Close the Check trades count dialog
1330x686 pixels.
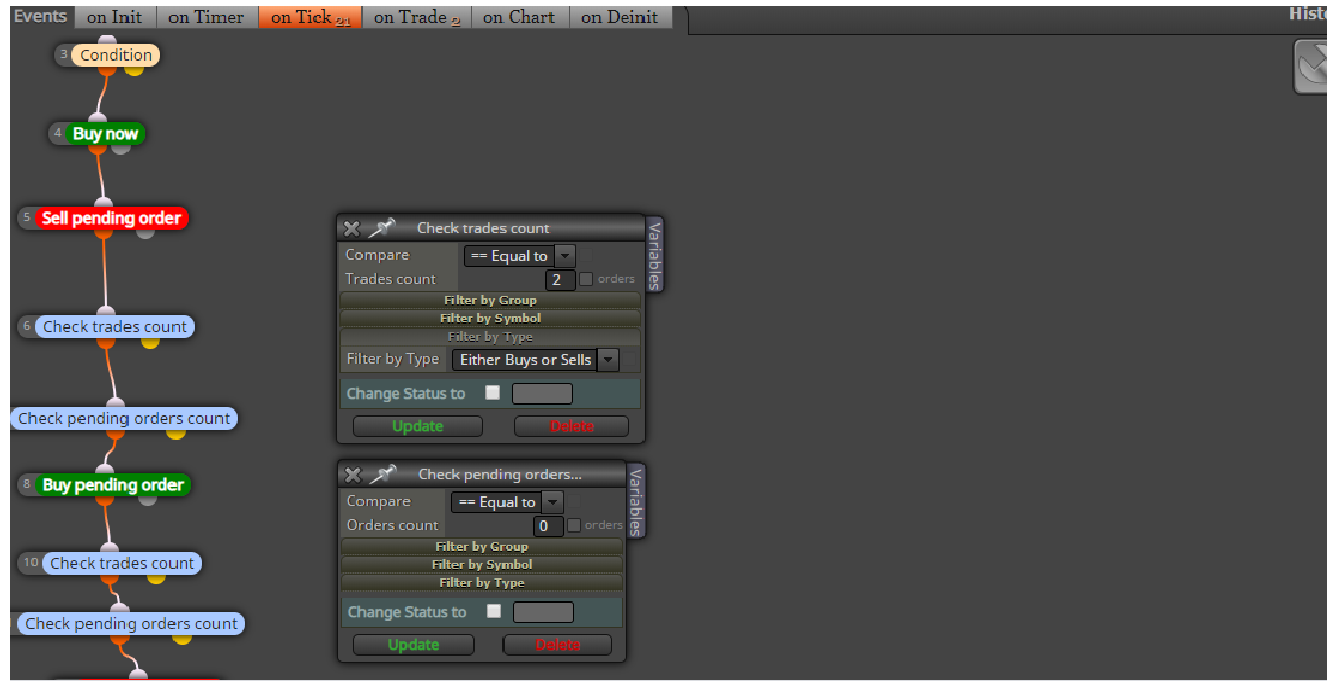point(351,228)
